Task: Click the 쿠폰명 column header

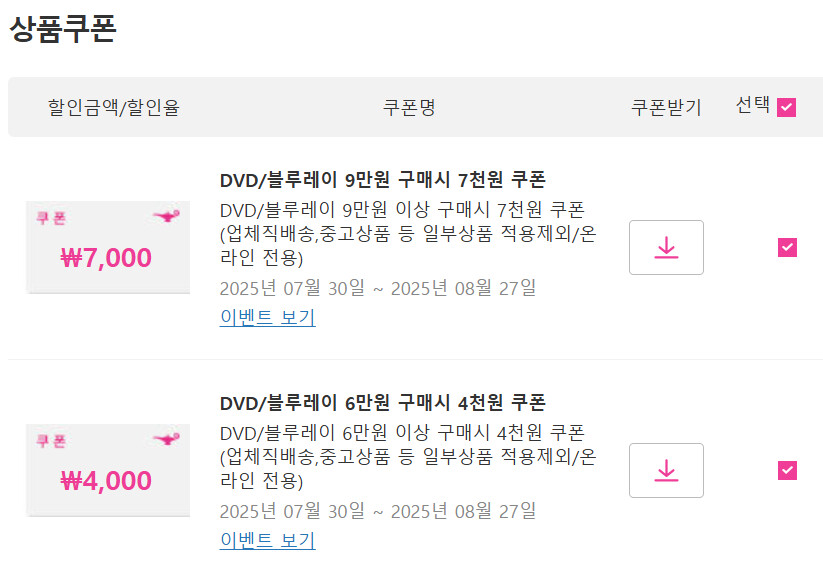Action: coord(409,107)
